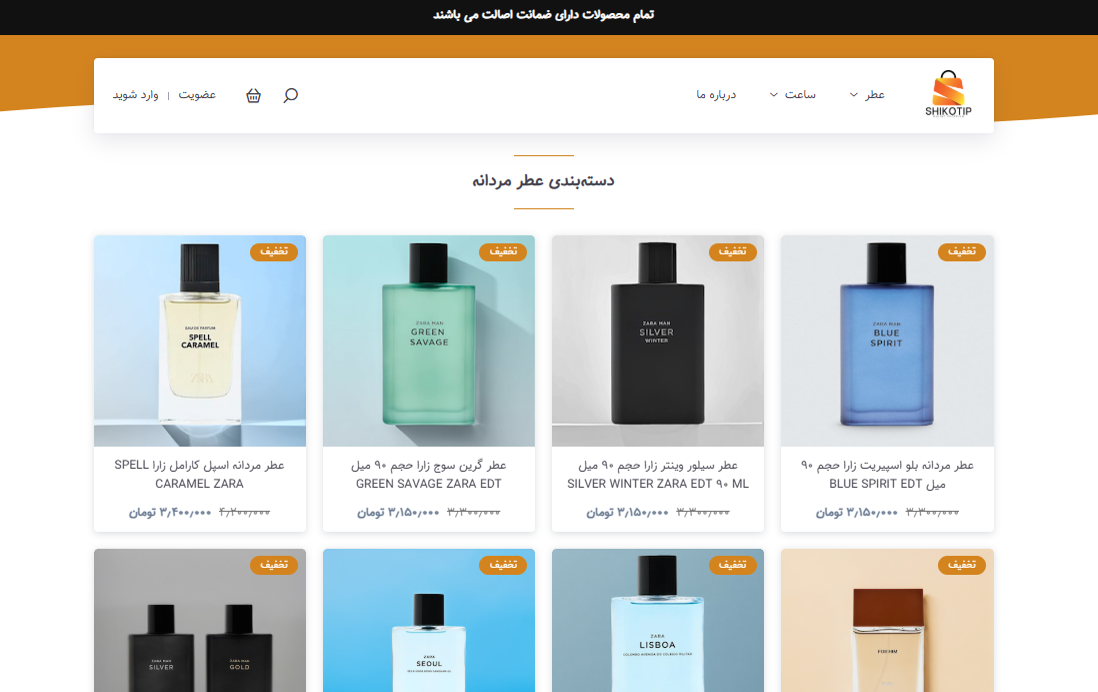Image resolution: width=1098 pixels, height=692 pixels.
Task: Click discount badge on Green Savage product
Action: (503, 251)
